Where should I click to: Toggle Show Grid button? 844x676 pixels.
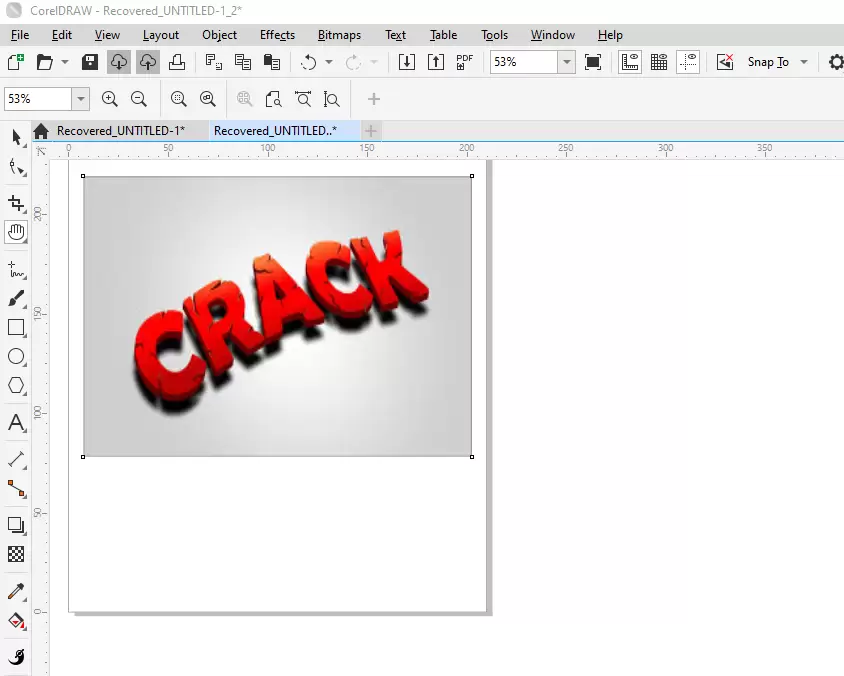pos(659,62)
